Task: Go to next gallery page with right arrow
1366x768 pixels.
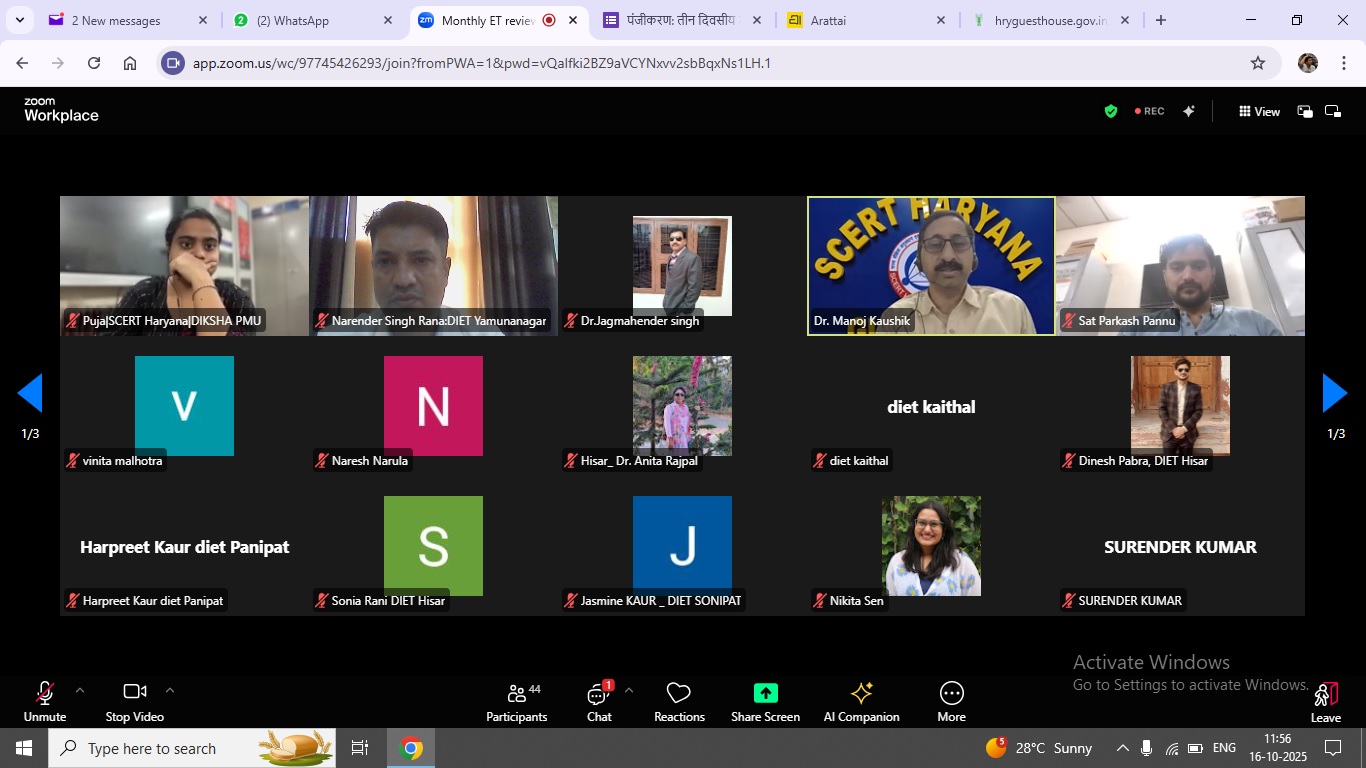Action: [x=1335, y=394]
